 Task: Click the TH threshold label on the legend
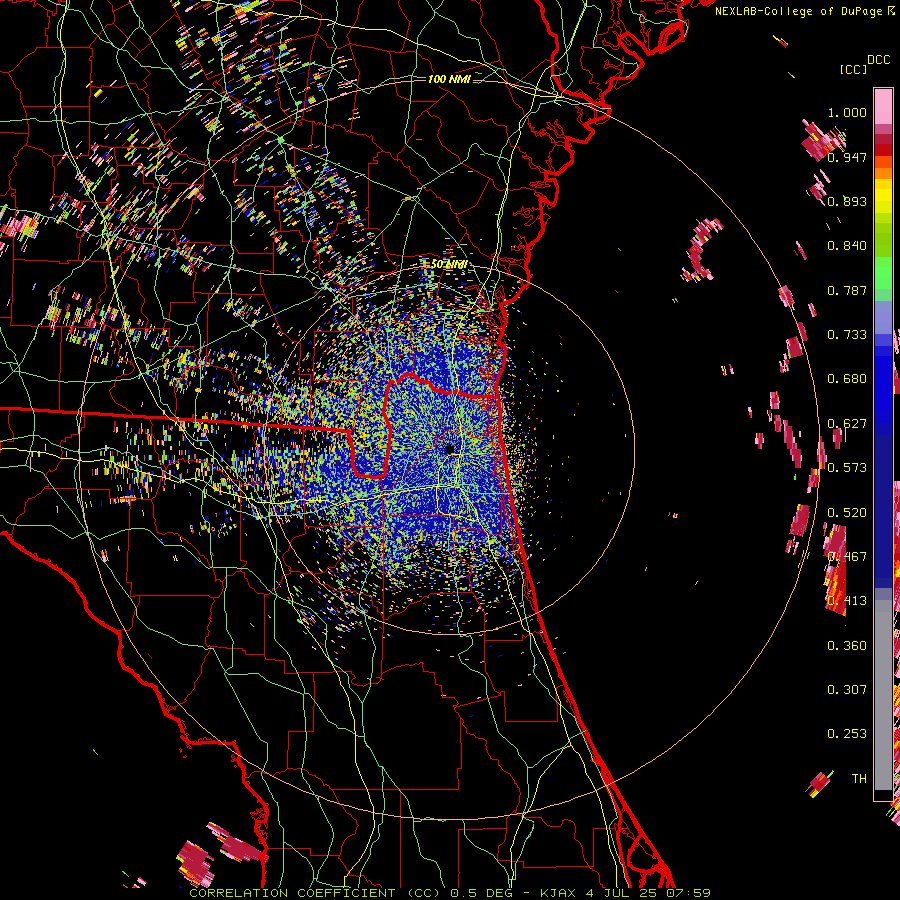click(x=859, y=779)
